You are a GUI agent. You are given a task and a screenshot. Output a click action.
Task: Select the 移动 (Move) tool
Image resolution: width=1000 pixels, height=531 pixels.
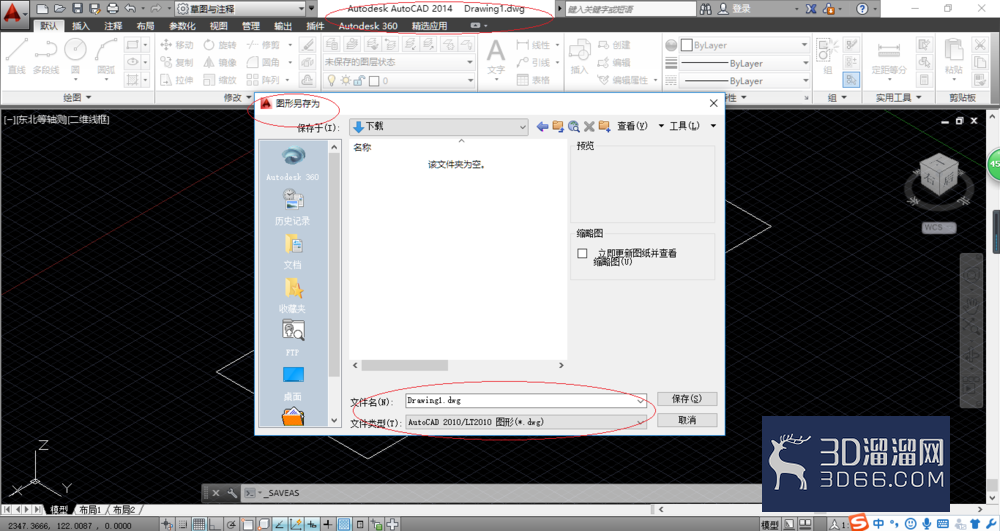(177, 45)
